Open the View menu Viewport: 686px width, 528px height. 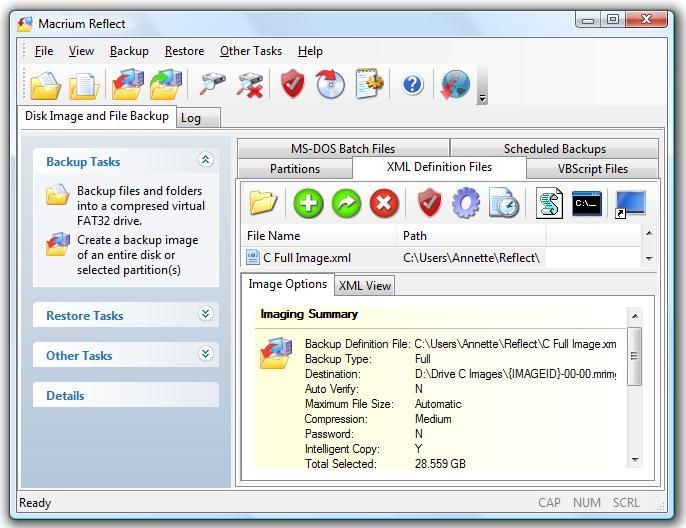[81, 51]
